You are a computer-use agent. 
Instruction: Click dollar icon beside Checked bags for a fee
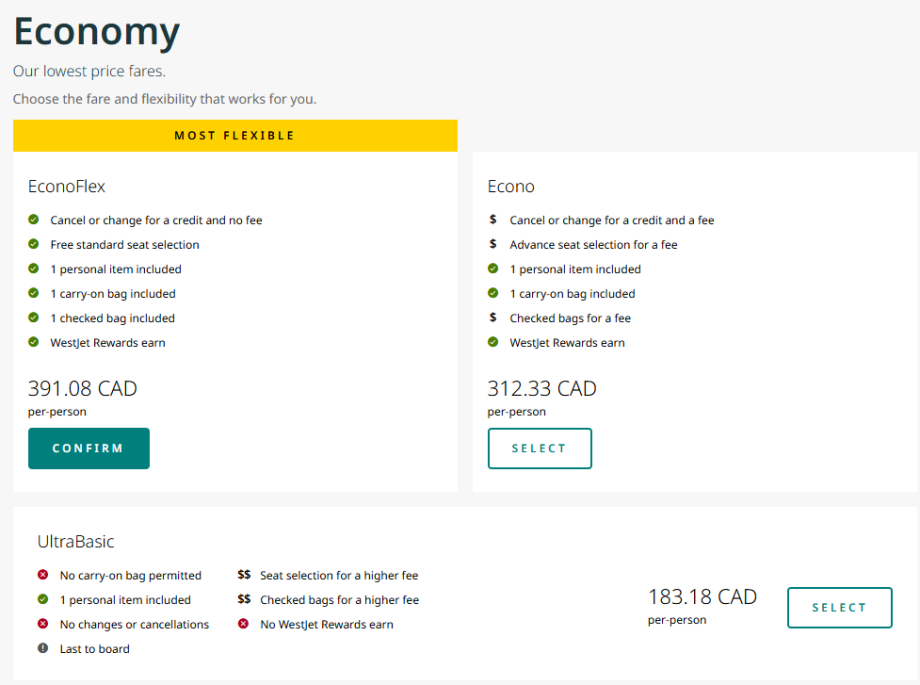pyautogui.click(x=493, y=318)
